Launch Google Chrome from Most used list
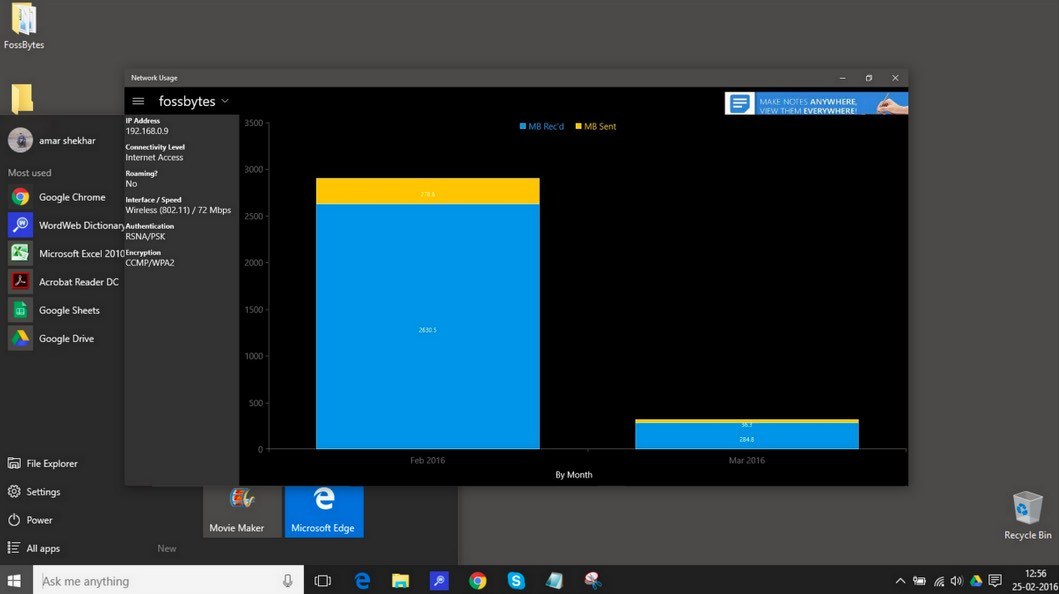Screen dimensions: 1059x594 point(71,197)
